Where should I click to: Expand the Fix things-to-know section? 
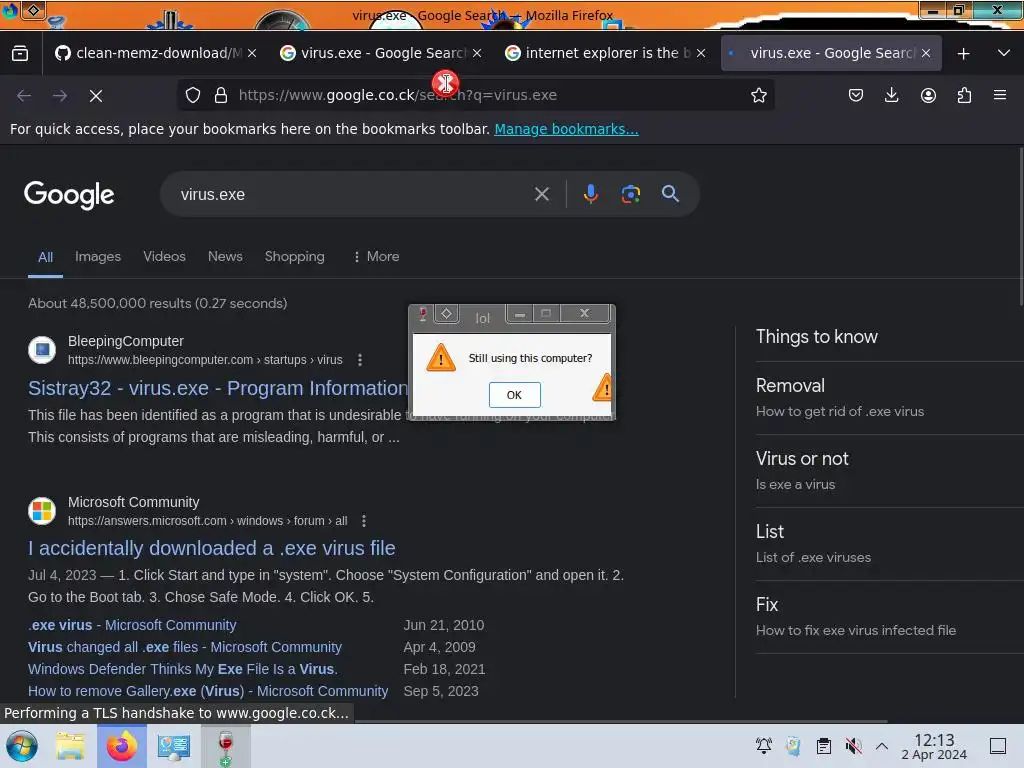tap(889, 617)
